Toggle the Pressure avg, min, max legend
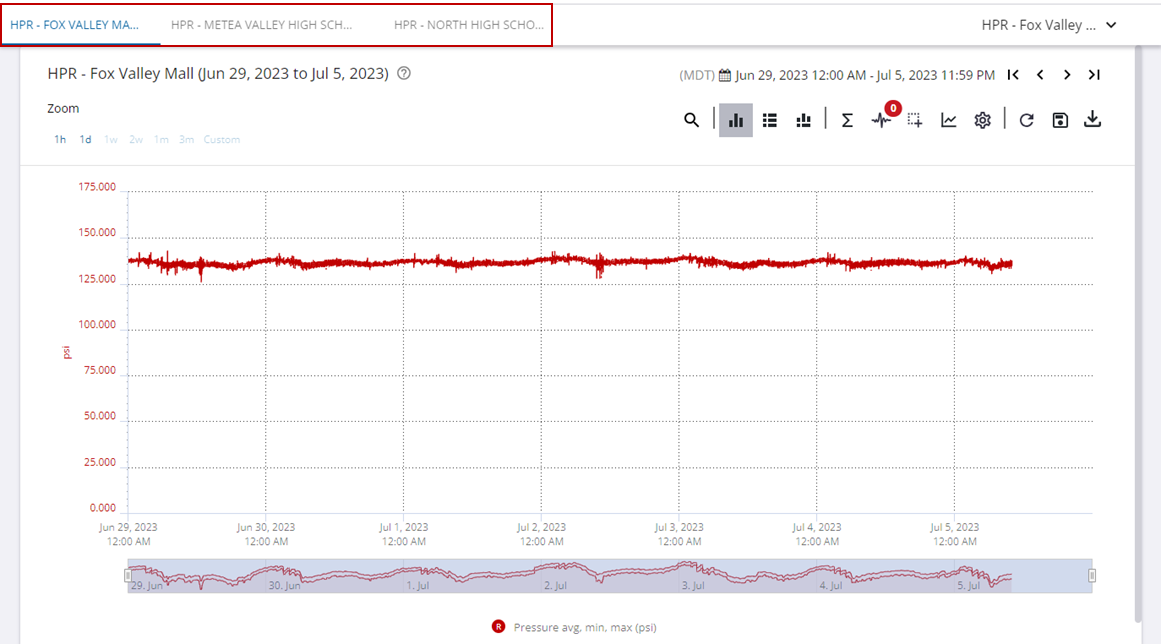Image resolution: width=1161 pixels, height=644 pixels. [x=575, y=627]
